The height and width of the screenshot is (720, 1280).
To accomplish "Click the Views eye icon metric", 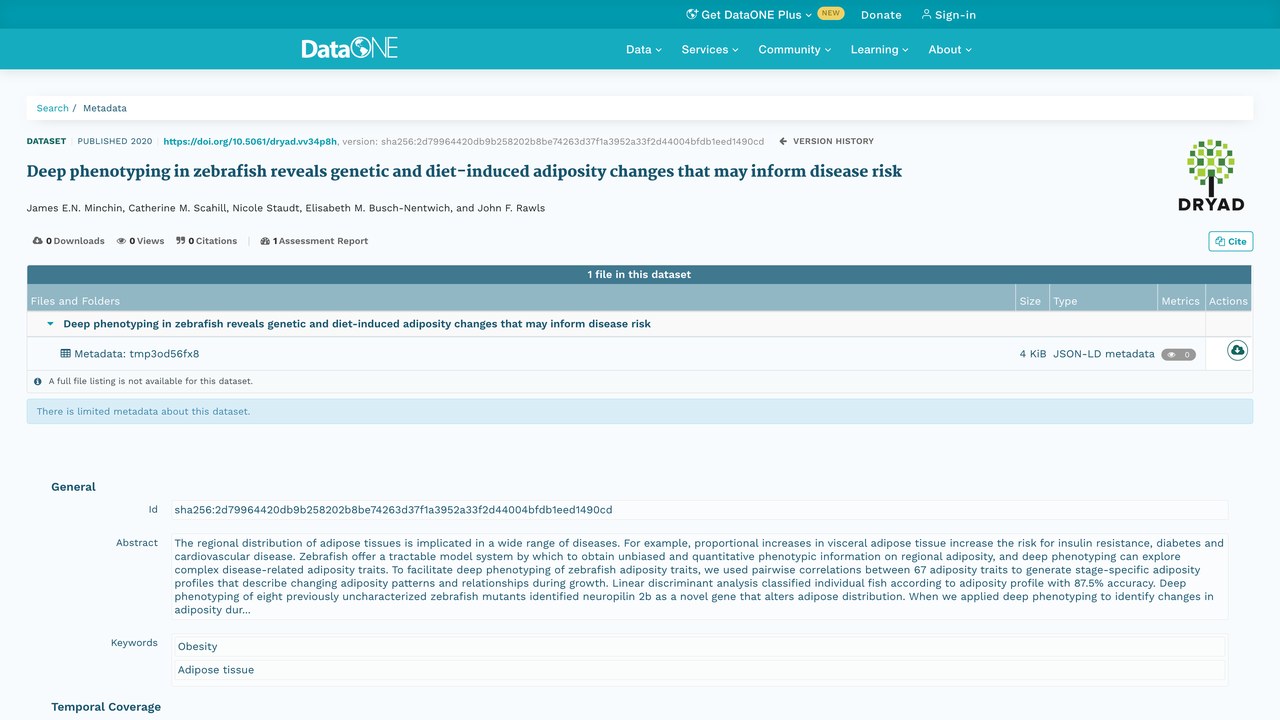I will coord(121,241).
